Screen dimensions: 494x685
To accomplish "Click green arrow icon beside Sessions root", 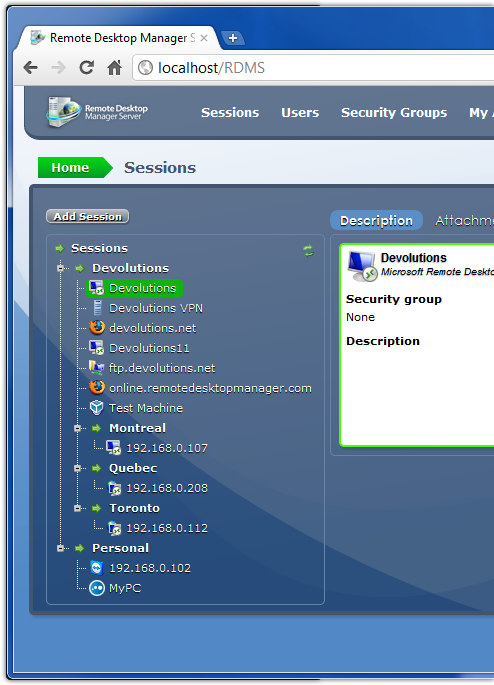I will [60, 249].
